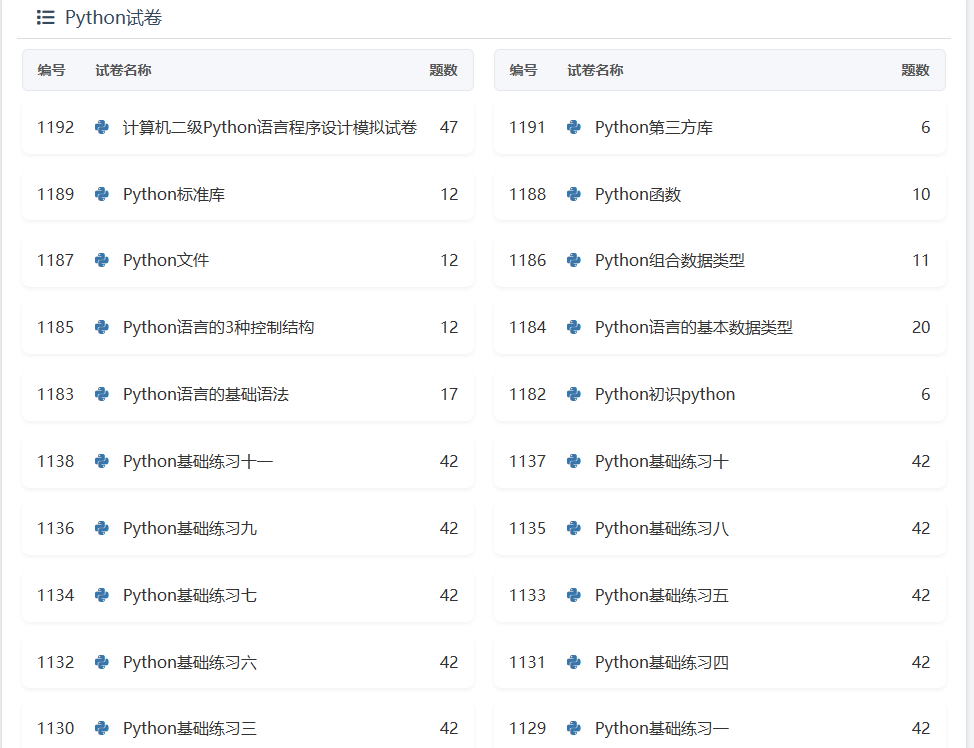Click Python icon in row 1192

[x=102, y=127]
